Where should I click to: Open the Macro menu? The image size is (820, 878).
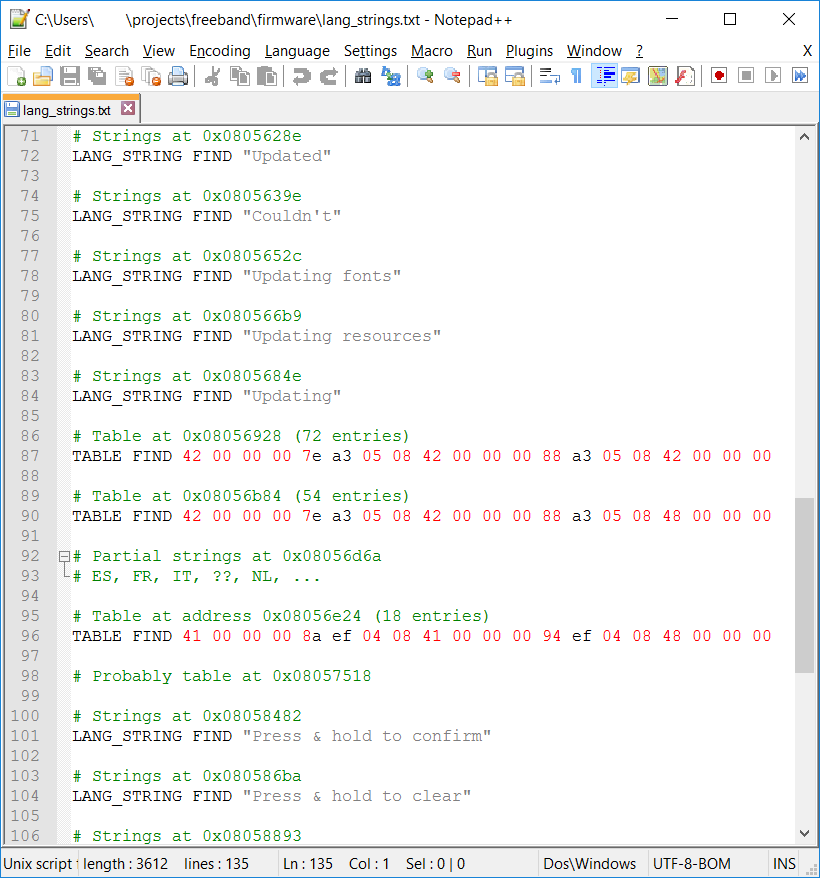click(431, 51)
